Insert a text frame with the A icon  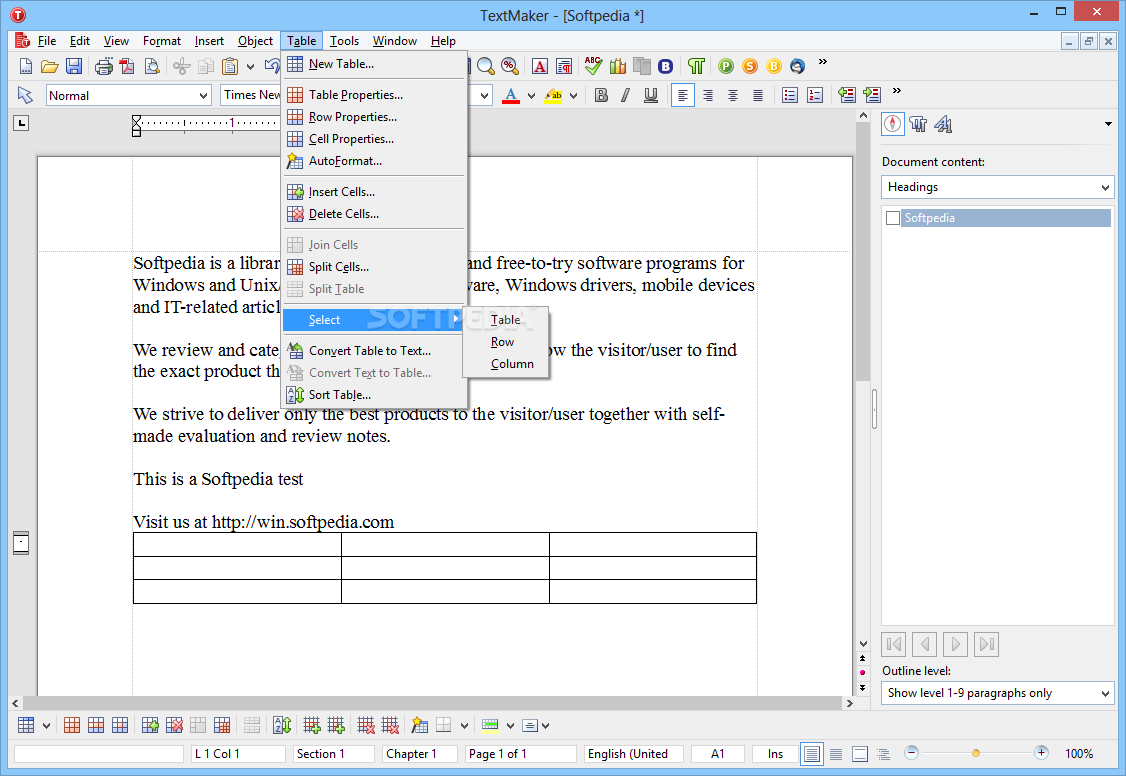(x=540, y=67)
